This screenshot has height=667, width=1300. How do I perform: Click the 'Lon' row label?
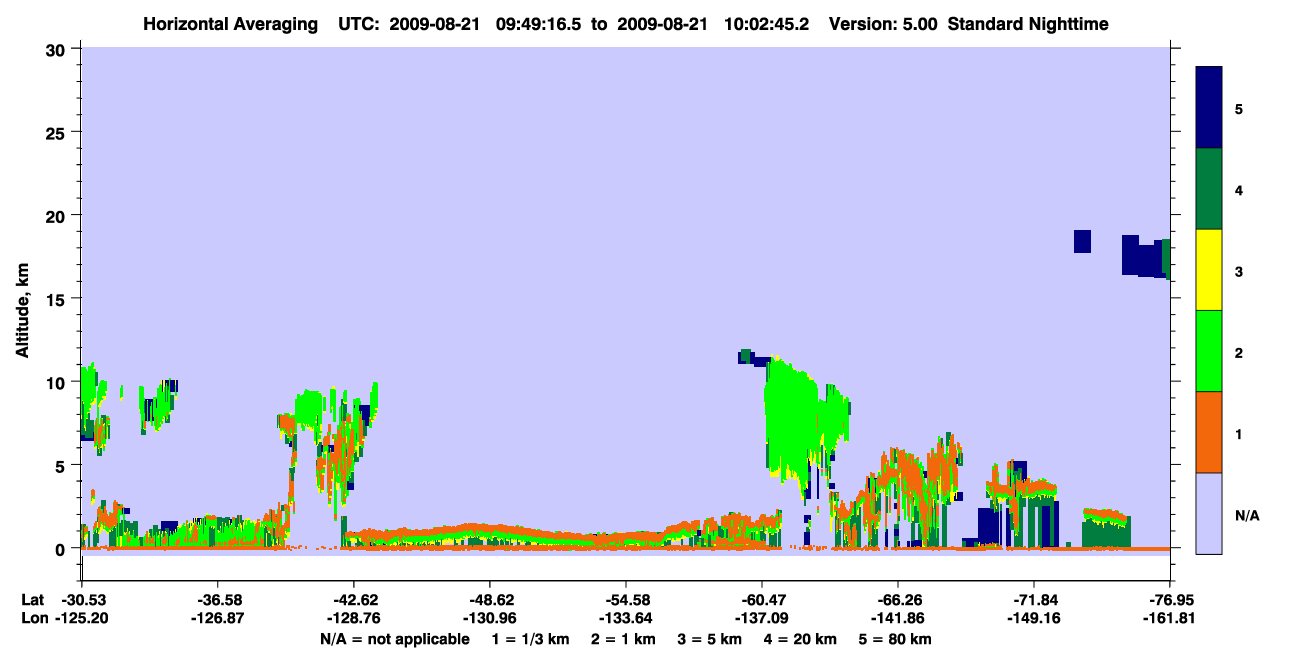pos(34,619)
